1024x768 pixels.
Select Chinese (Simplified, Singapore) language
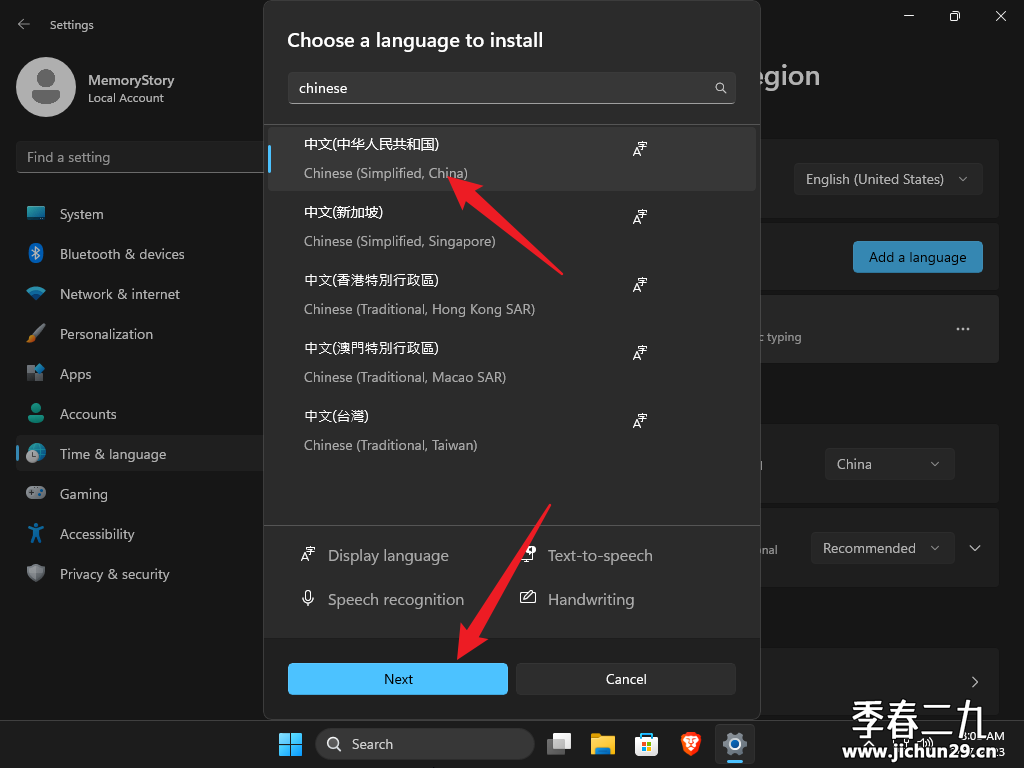(x=511, y=227)
